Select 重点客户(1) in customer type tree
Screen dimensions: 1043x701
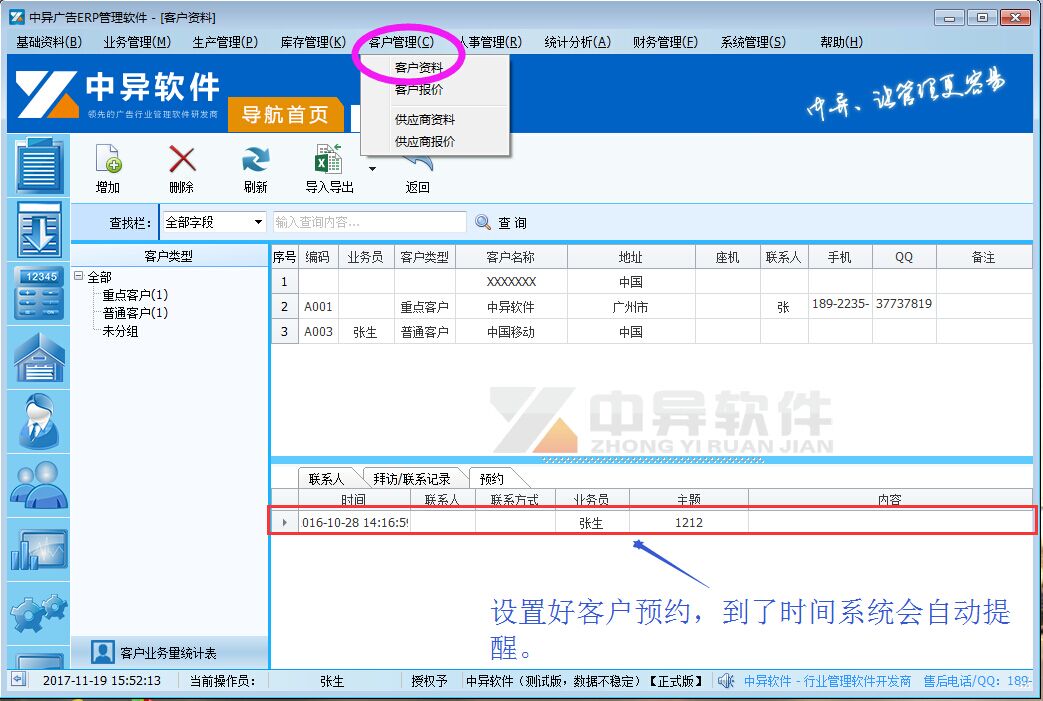pyautogui.click(x=135, y=295)
